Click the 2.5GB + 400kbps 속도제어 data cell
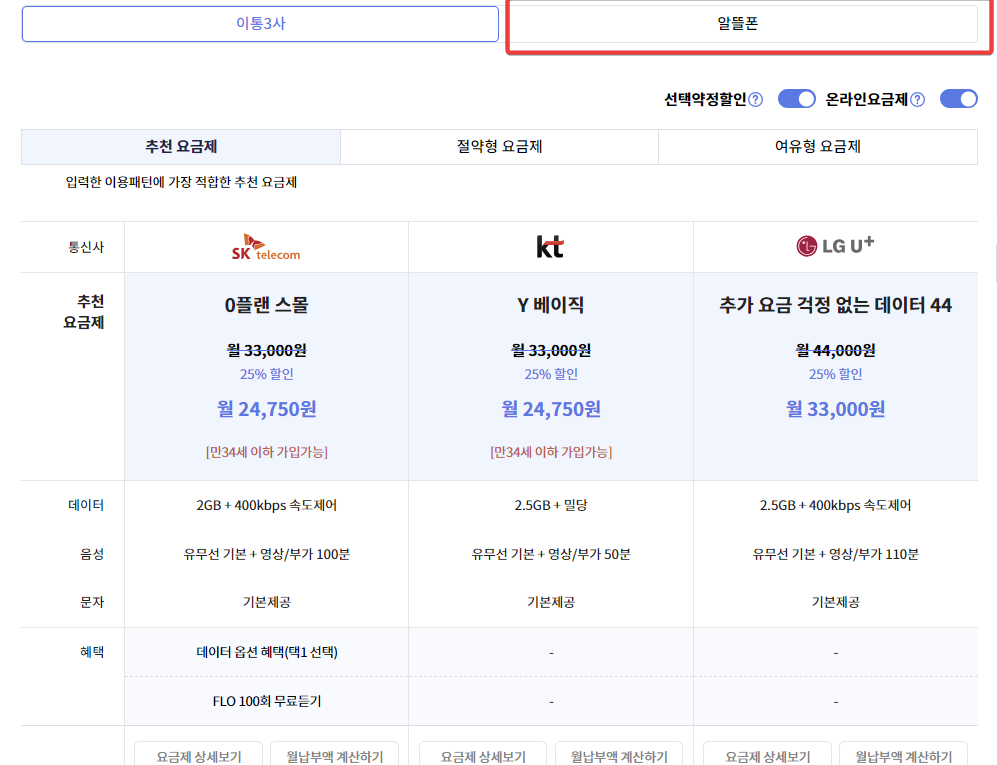Screen dimensions: 997x765 (835, 506)
